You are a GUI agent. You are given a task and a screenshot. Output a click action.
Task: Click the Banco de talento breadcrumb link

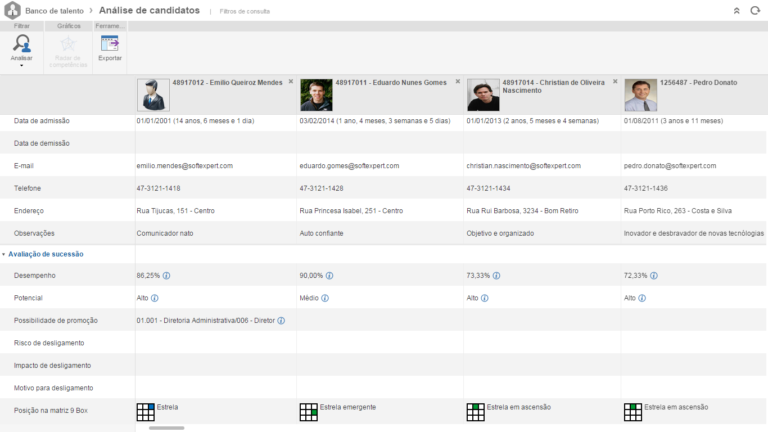click(54, 10)
